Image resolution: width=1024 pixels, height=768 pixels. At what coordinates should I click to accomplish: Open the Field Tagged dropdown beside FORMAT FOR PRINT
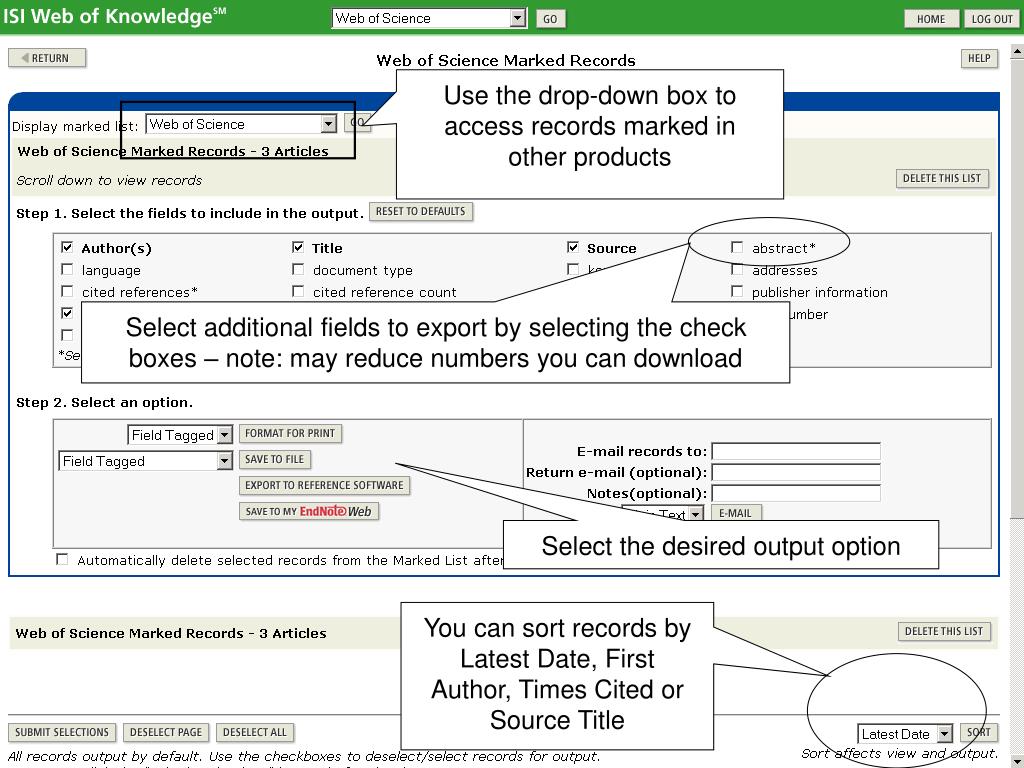[180, 435]
